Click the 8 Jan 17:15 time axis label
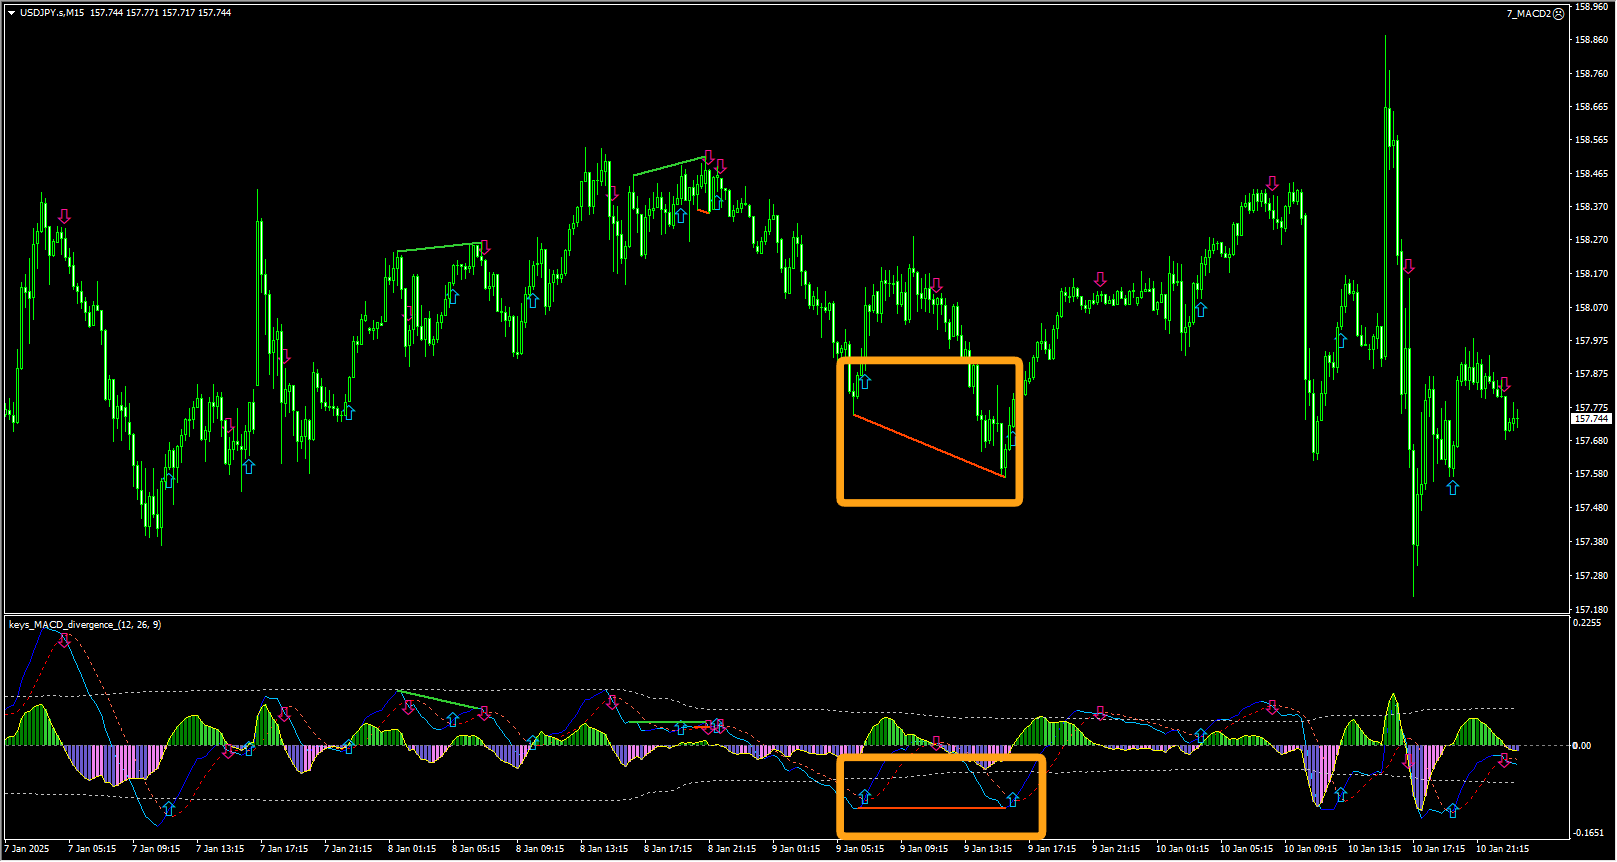This screenshot has width=1617, height=862. [668, 849]
